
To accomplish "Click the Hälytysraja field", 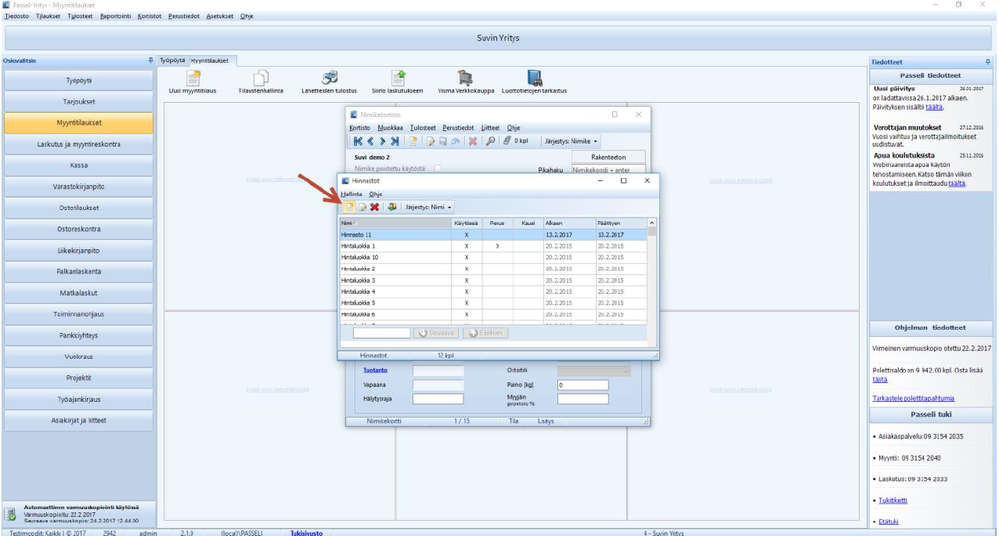I will [x=438, y=399].
